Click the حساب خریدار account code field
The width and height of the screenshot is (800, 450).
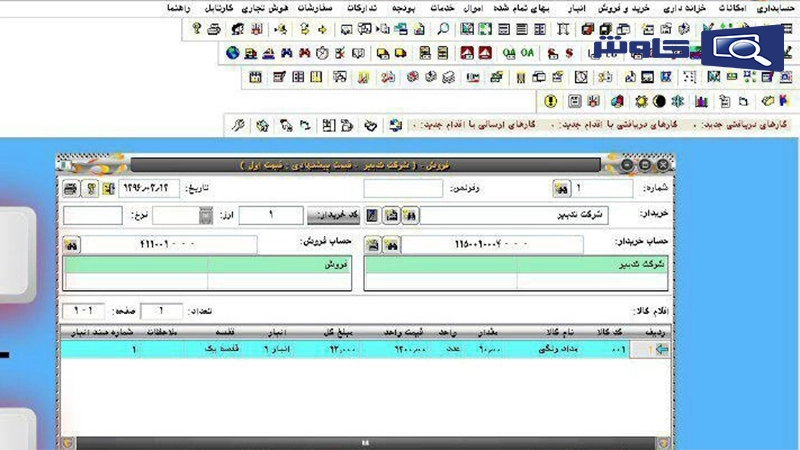pyautogui.click(x=492, y=245)
